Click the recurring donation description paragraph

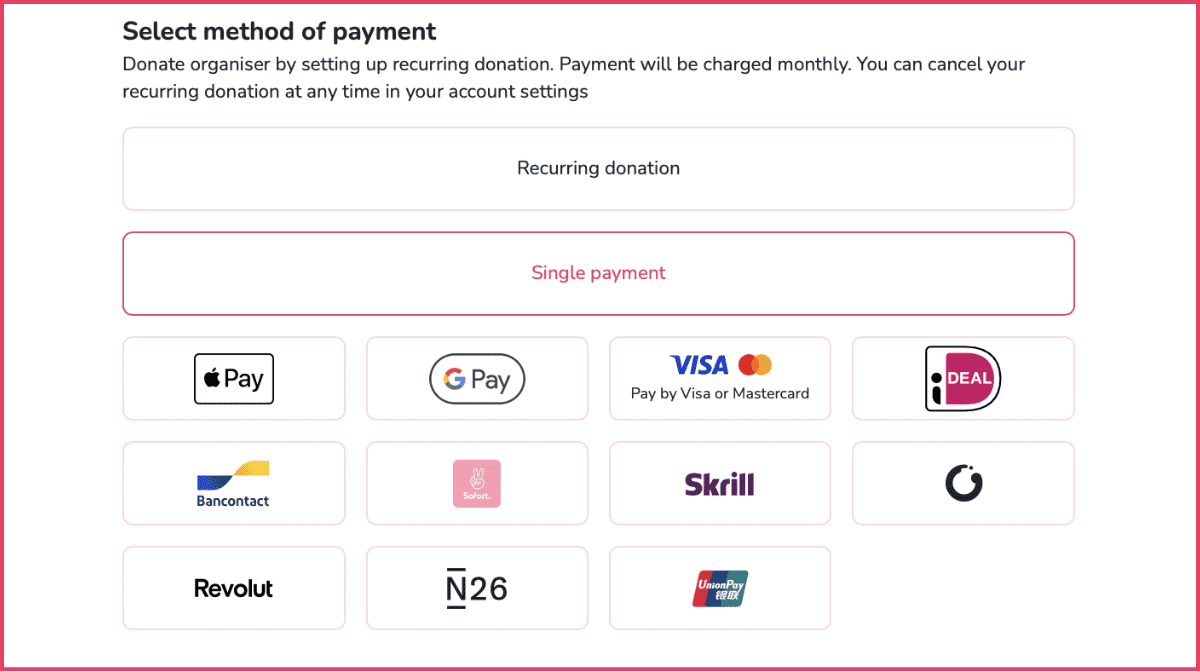[574, 78]
